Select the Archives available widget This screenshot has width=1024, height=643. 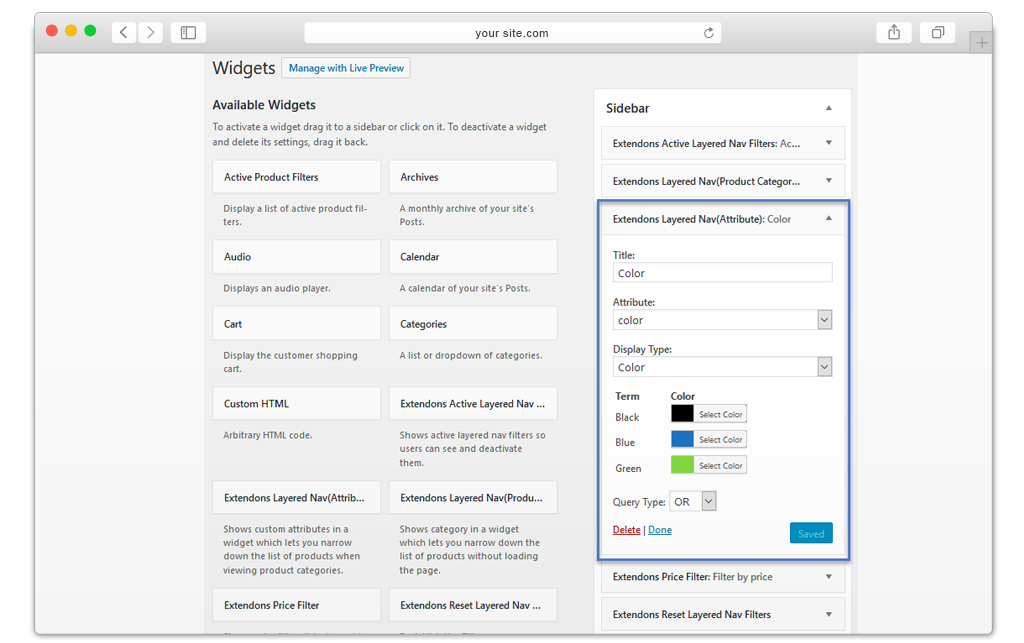click(x=473, y=177)
